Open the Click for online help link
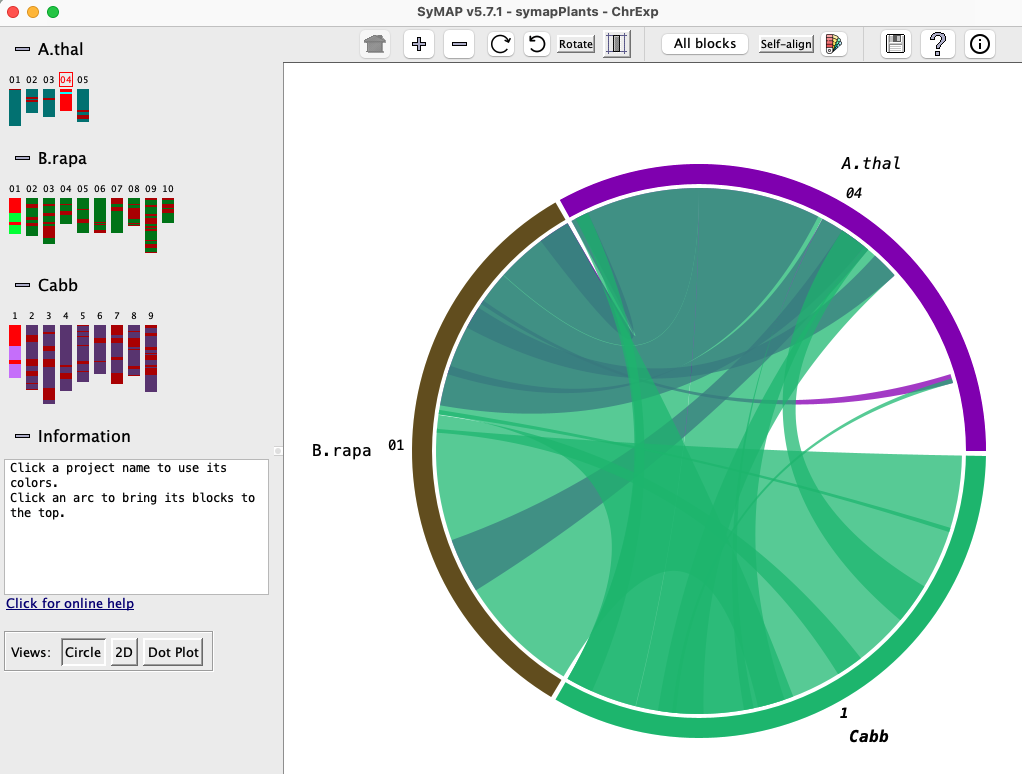 point(70,603)
